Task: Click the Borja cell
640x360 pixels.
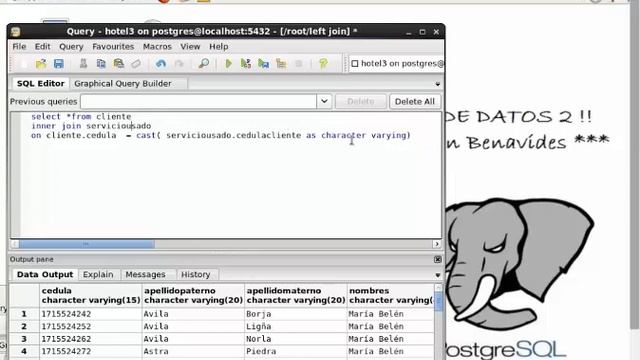Action: 296,314
